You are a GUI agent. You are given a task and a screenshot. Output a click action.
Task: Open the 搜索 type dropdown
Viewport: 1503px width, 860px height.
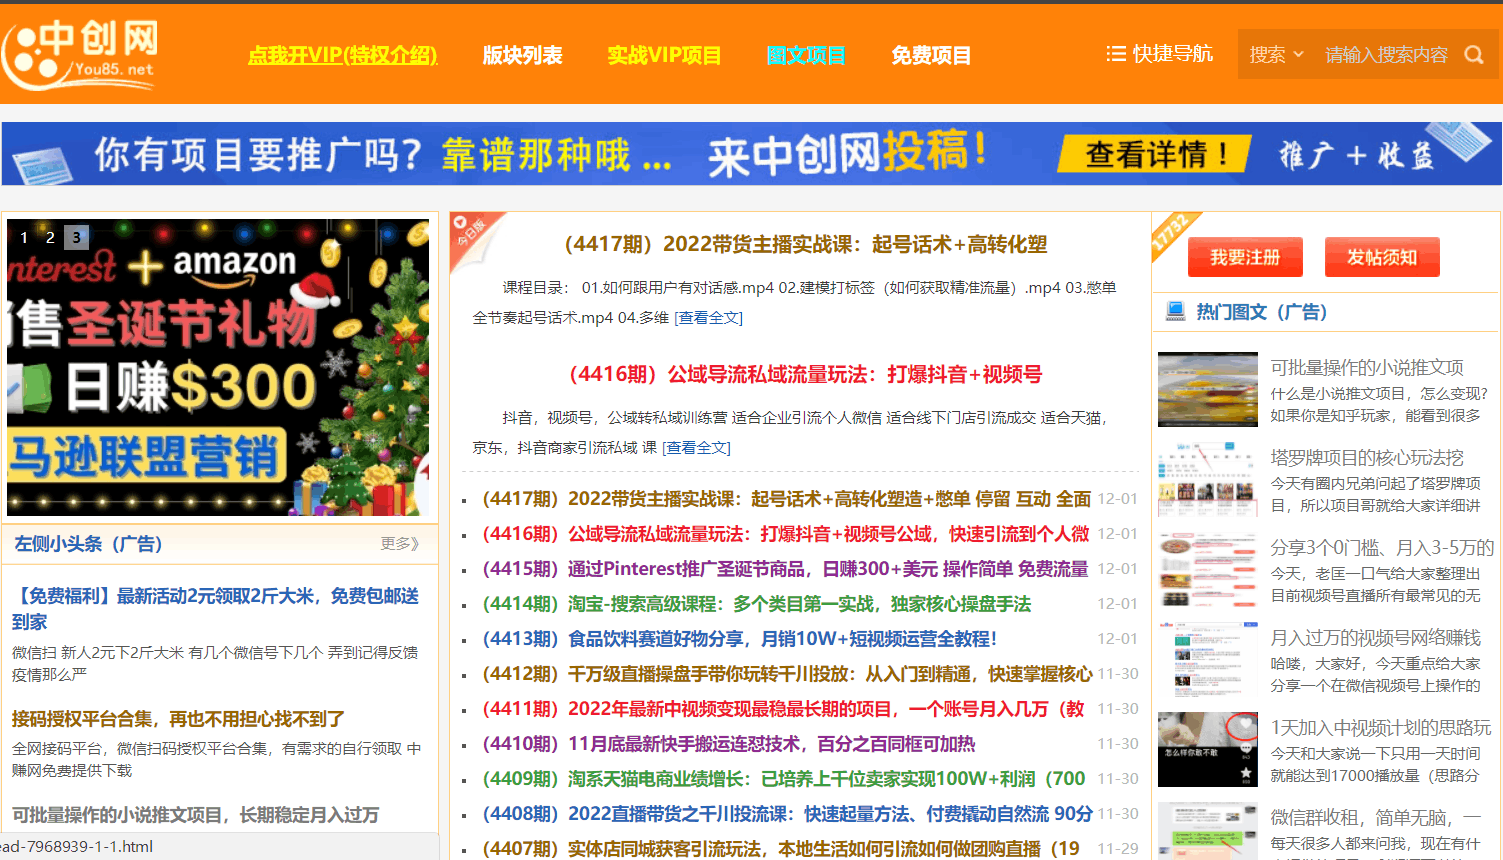pyautogui.click(x=1276, y=55)
